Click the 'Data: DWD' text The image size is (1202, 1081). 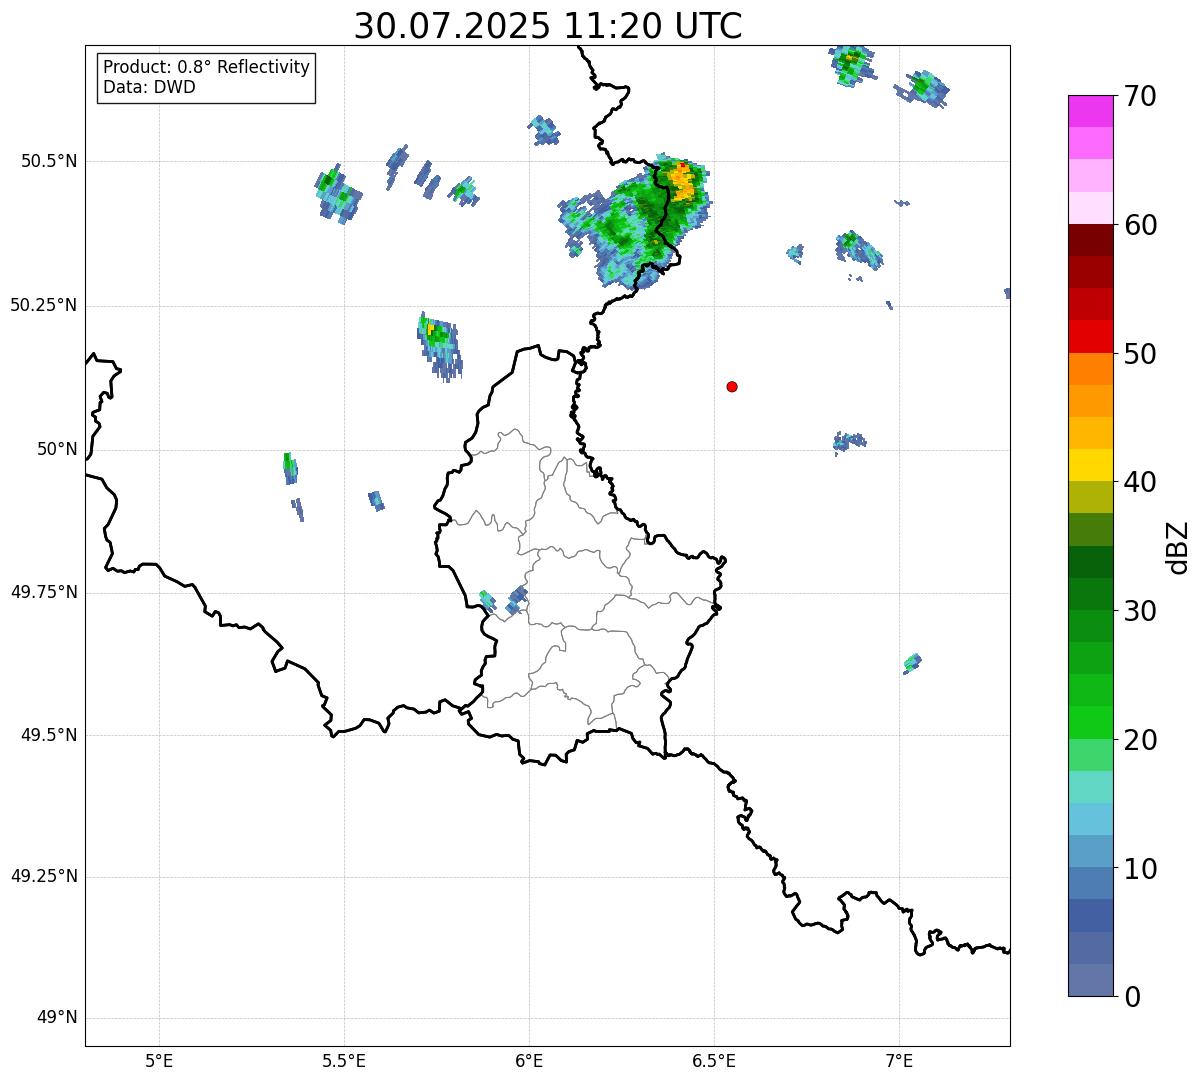pos(149,87)
